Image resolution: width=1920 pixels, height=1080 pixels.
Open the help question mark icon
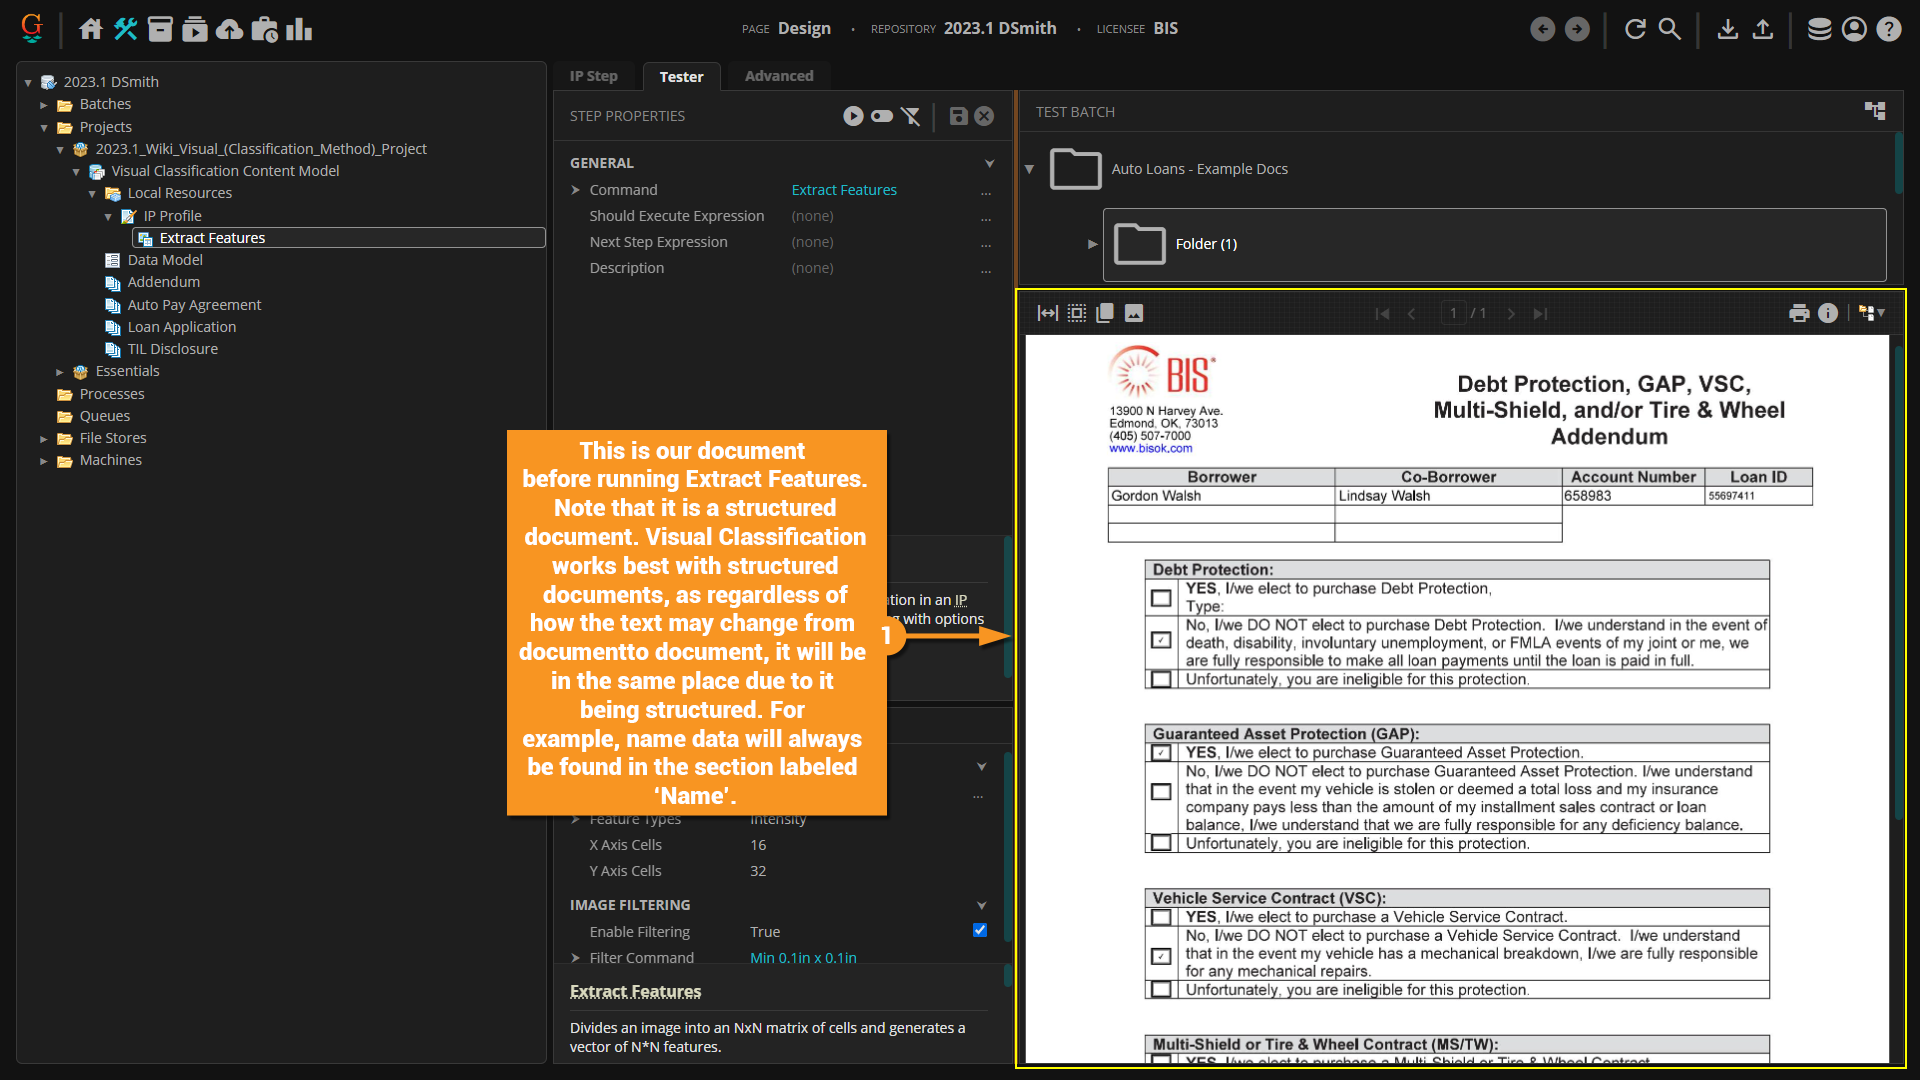pyautogui.click(x=1888, y=29)
